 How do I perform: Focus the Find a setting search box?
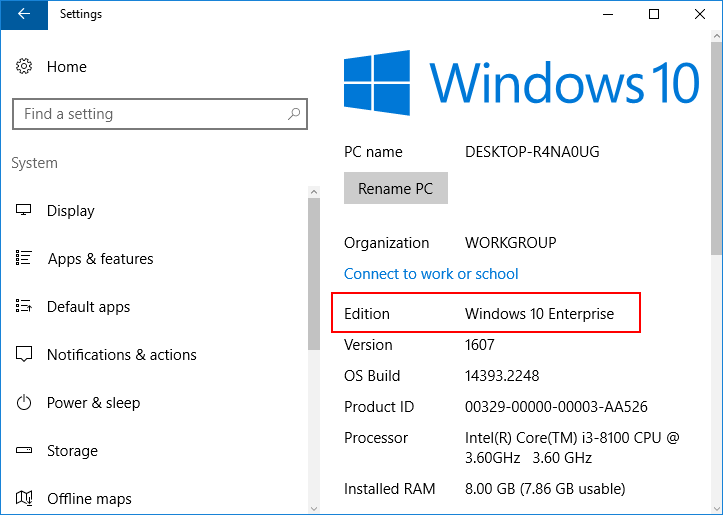(160, 113)
